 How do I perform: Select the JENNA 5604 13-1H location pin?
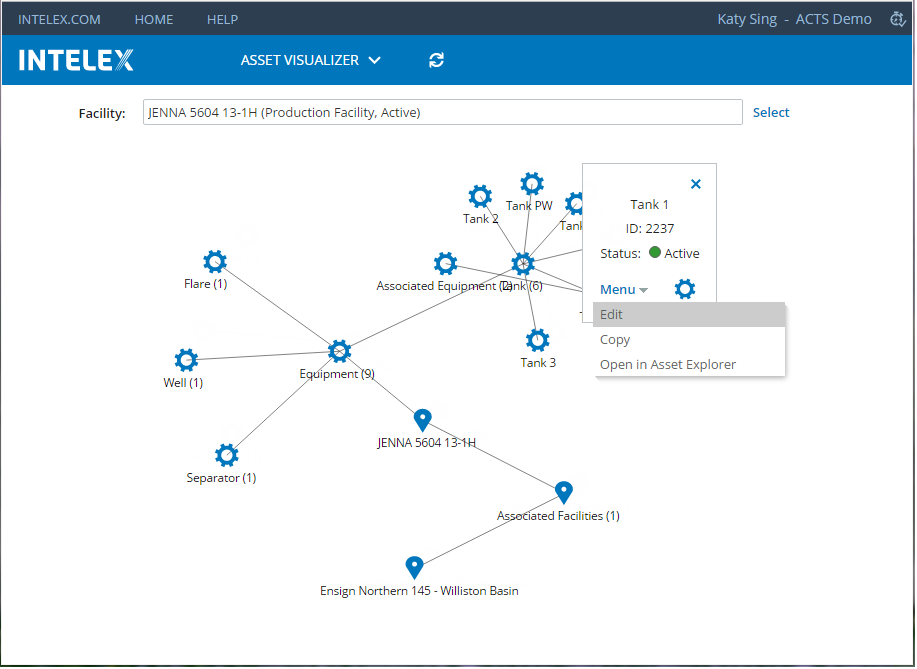click(422, 420)
